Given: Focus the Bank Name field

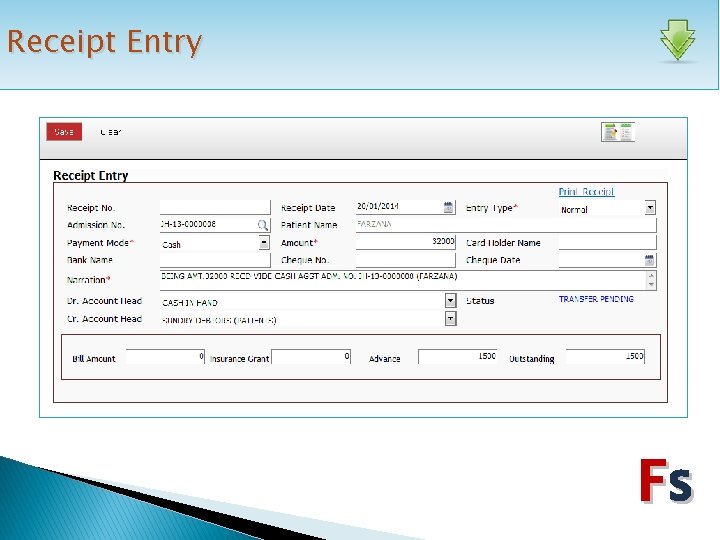Looking at the screenshot, I should pyautogui.click(x=215, y=260).
